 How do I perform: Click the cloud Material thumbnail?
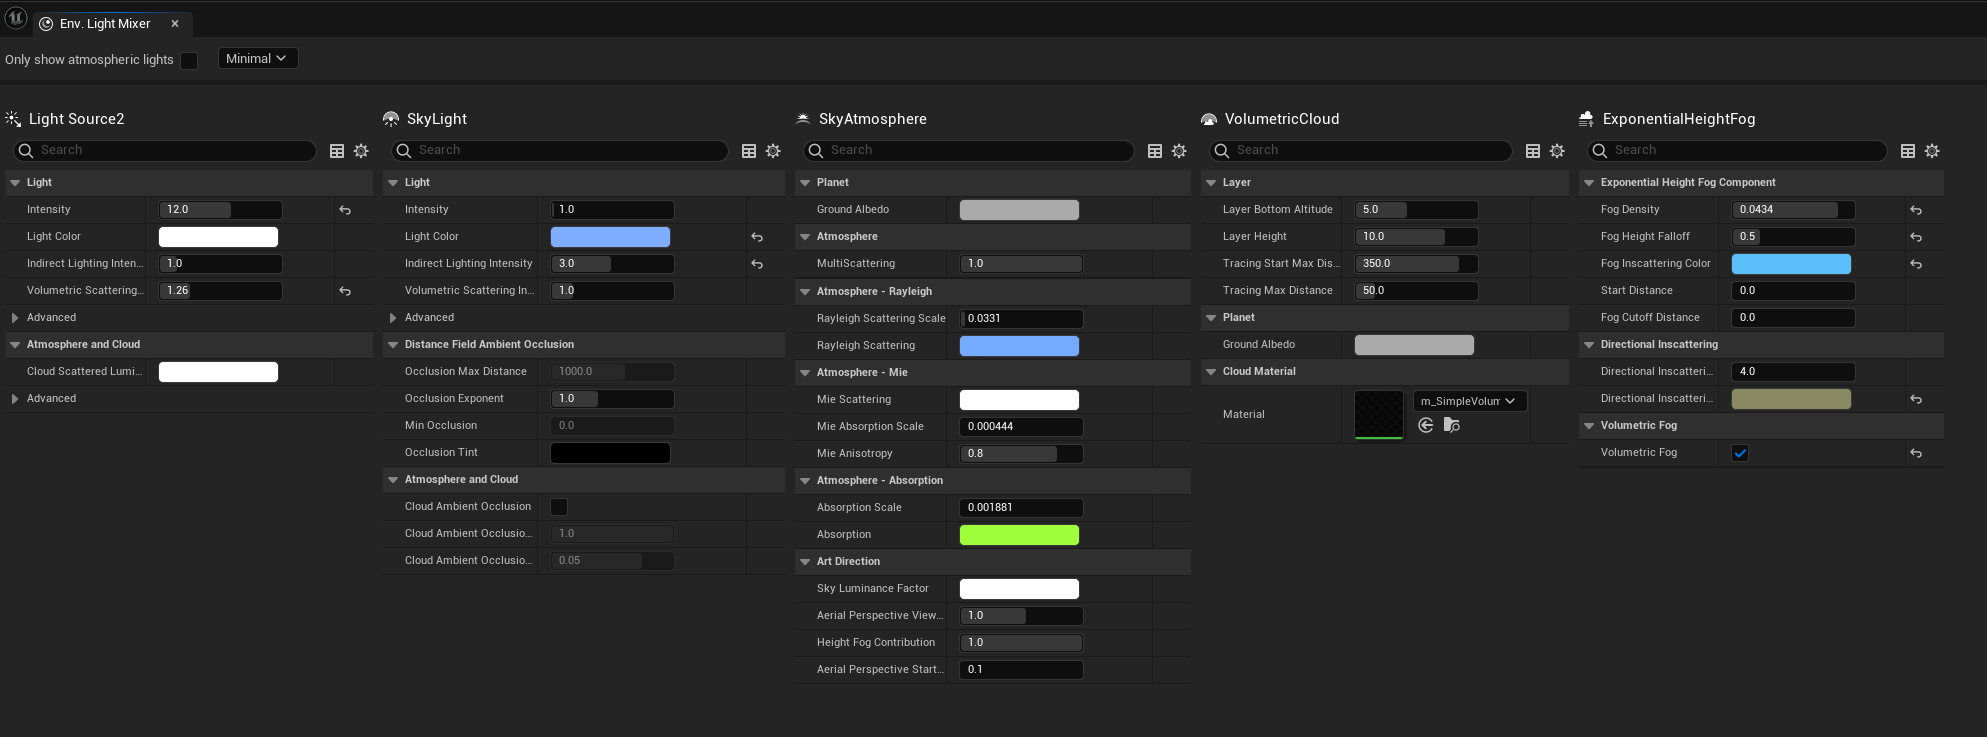pos(1379,414)
